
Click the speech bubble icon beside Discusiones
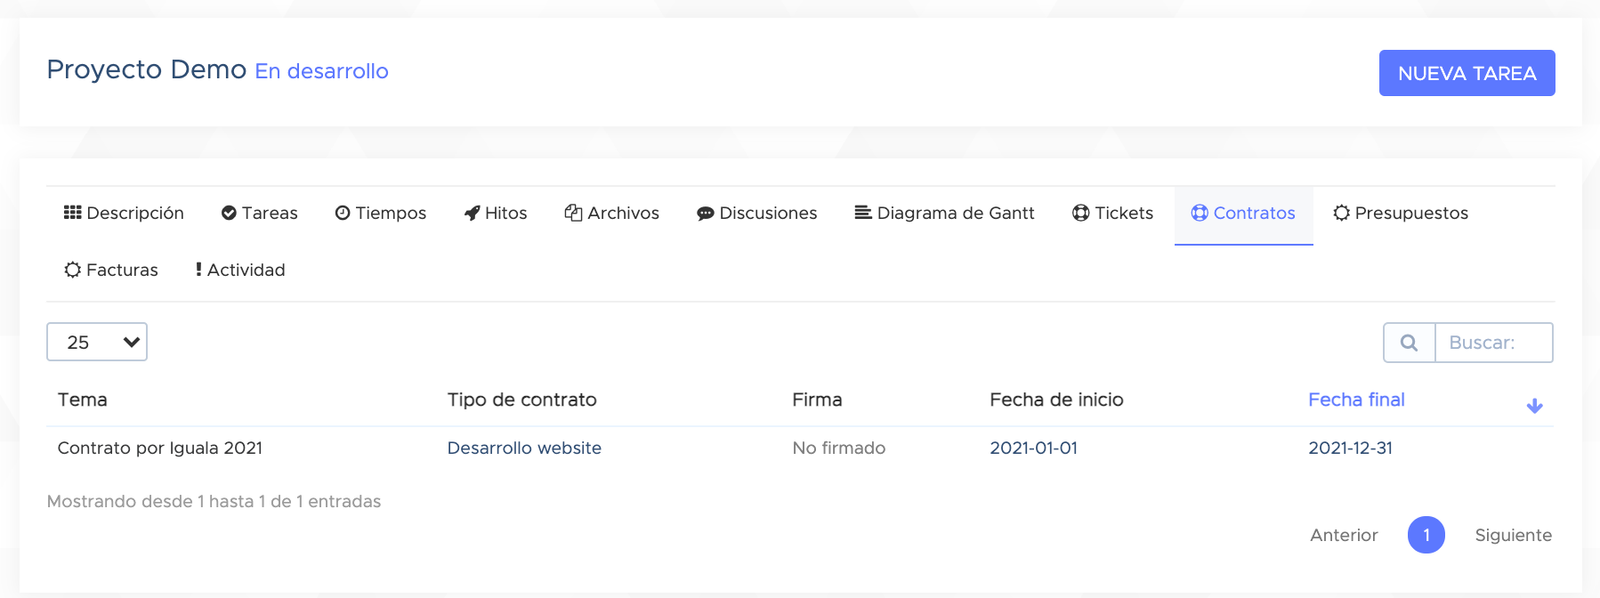click(705, 213)
